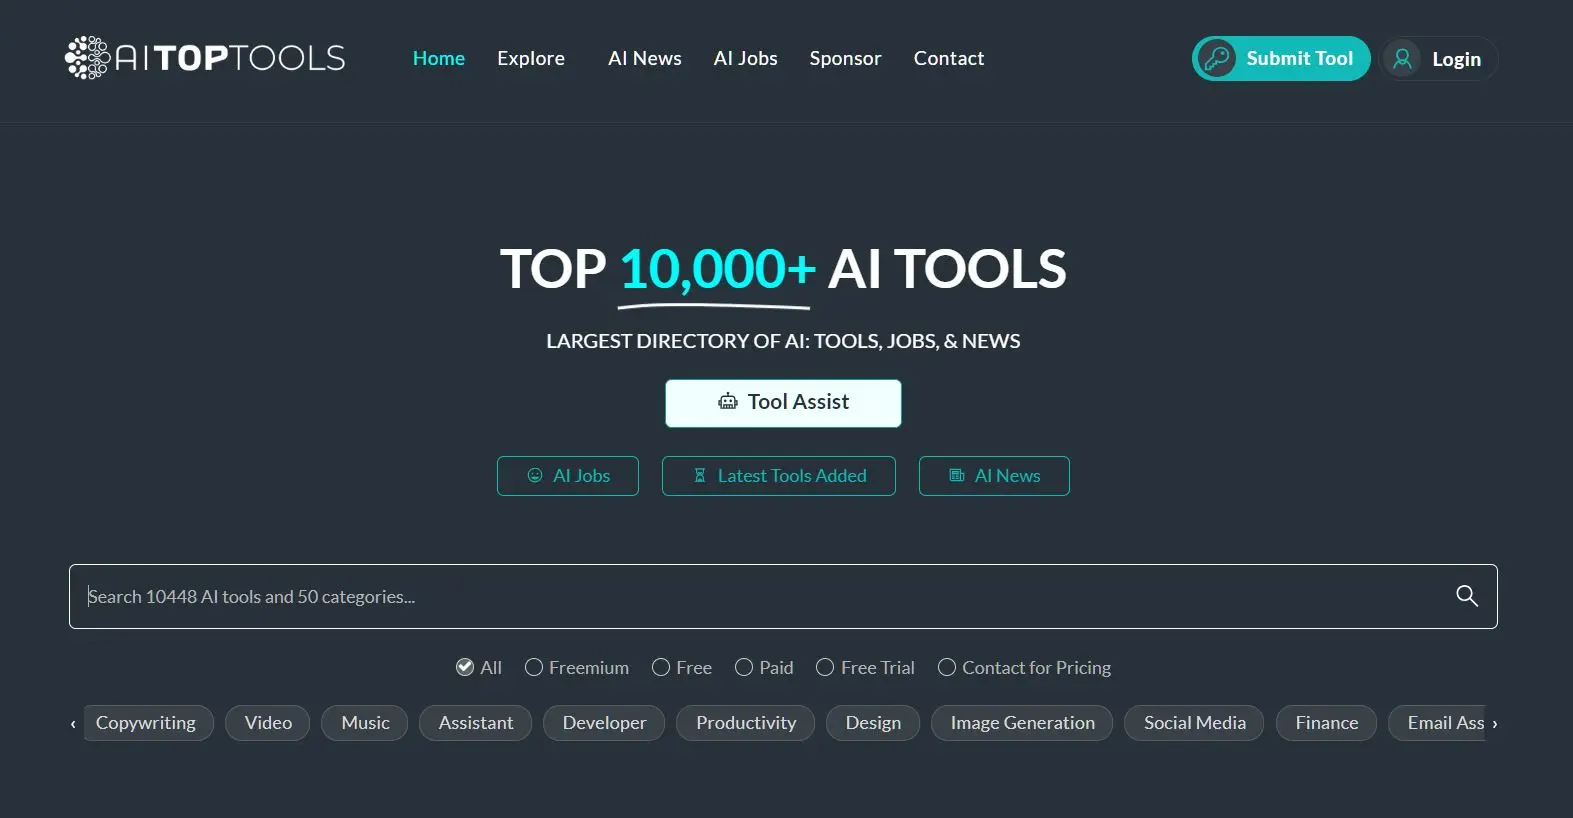Image resolution: width=1573 pixels, height=818 pixels.
Task: Filter by Music category
Action: tap(365, 723)
